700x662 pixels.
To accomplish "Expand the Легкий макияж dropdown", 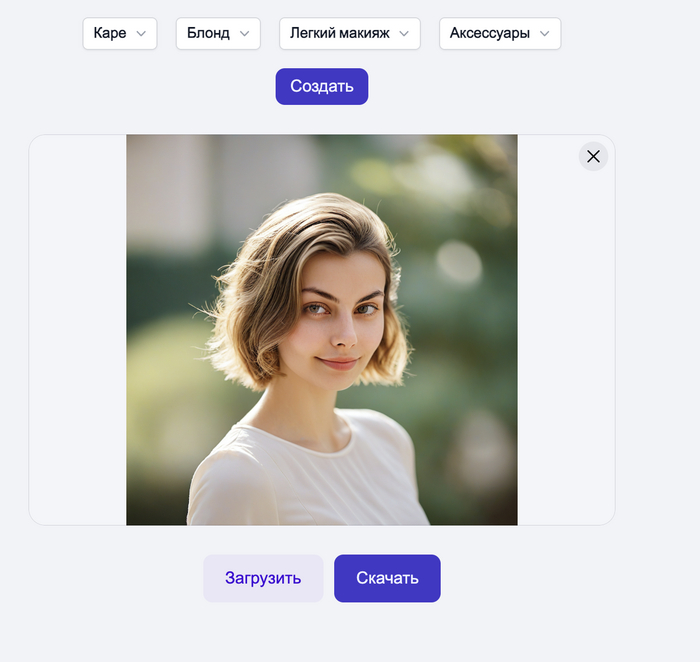I will coord(350,33).
